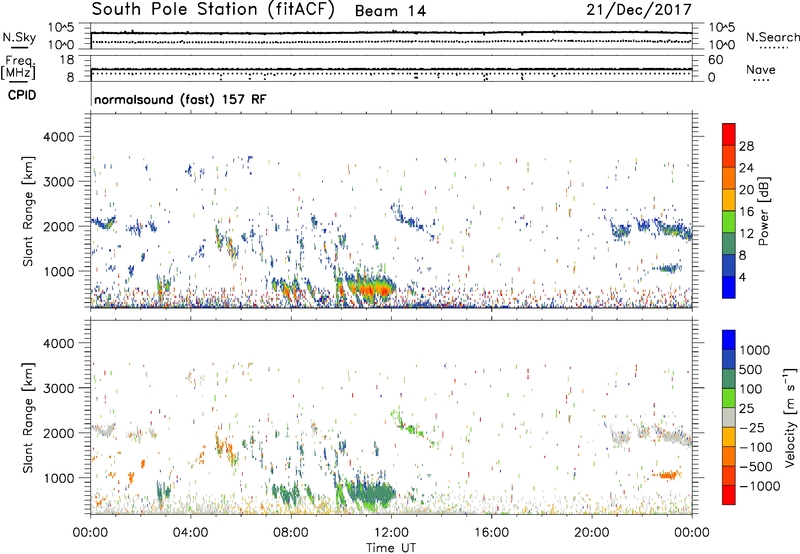This screenshot has height=554, width=800.
Task: Click the "12:00" time axis tick
Action: click(x=391, y=533)
